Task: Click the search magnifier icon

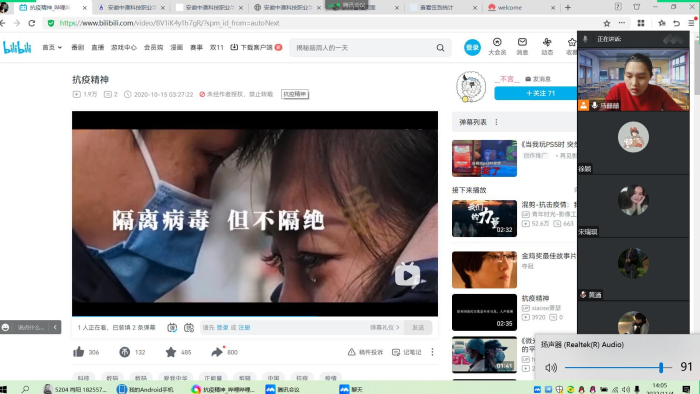Action: tap(440, 48)
